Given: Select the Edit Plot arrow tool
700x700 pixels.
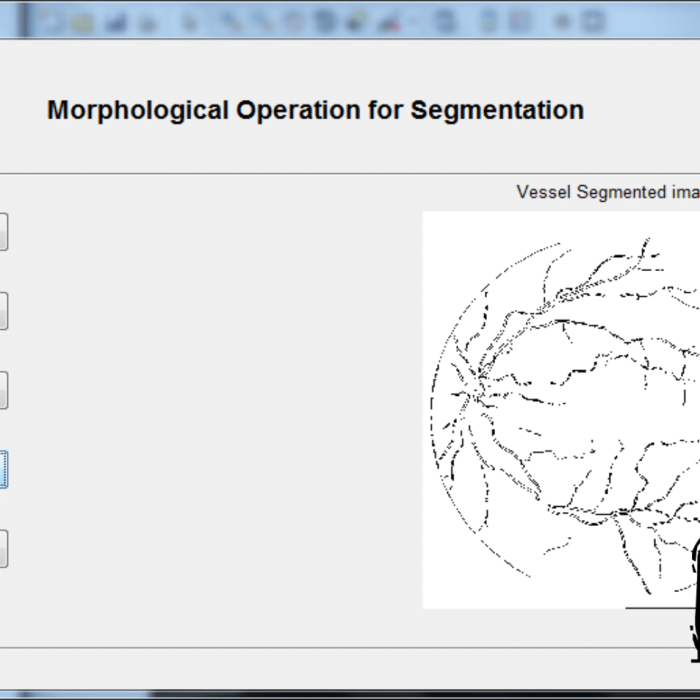Looking at the screenshot, I should pyautogui.click(x=191, y=20).
